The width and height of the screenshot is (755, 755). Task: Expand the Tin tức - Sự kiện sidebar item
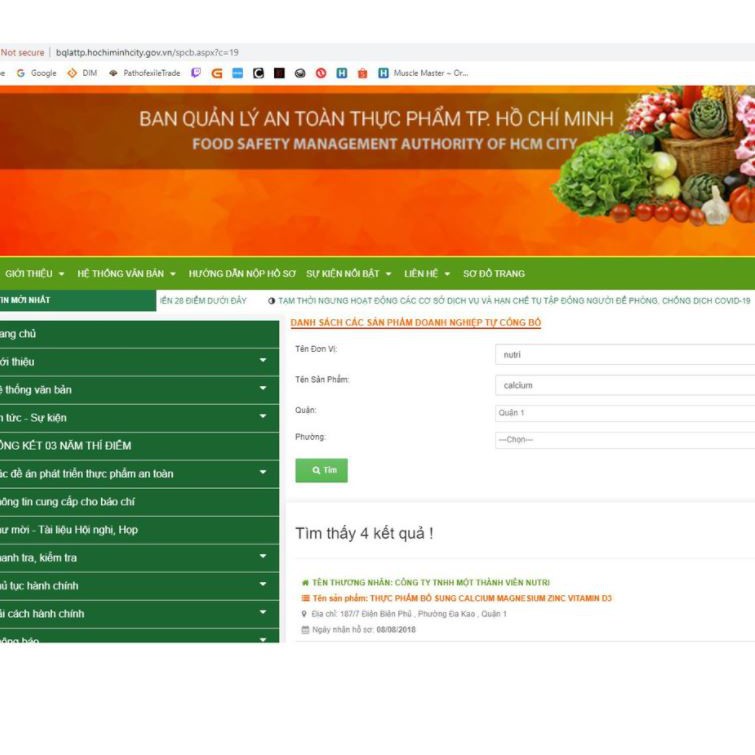pyautogui.click(x=263, y=417)
